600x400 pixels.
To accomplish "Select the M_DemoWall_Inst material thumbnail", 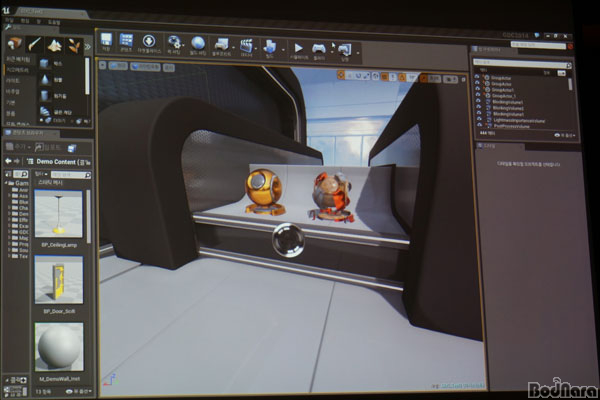I will click(59, 347).
